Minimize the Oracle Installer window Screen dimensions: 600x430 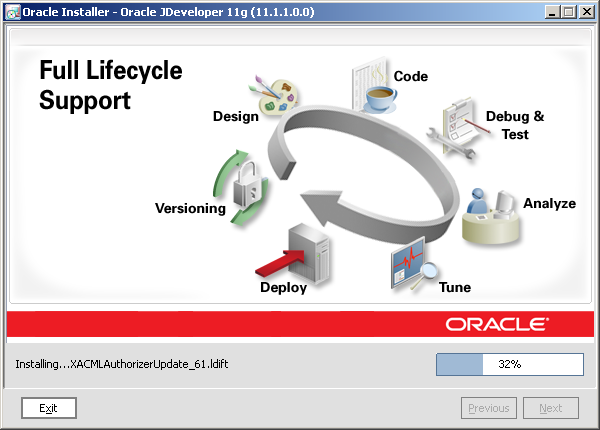coord(551,12)
